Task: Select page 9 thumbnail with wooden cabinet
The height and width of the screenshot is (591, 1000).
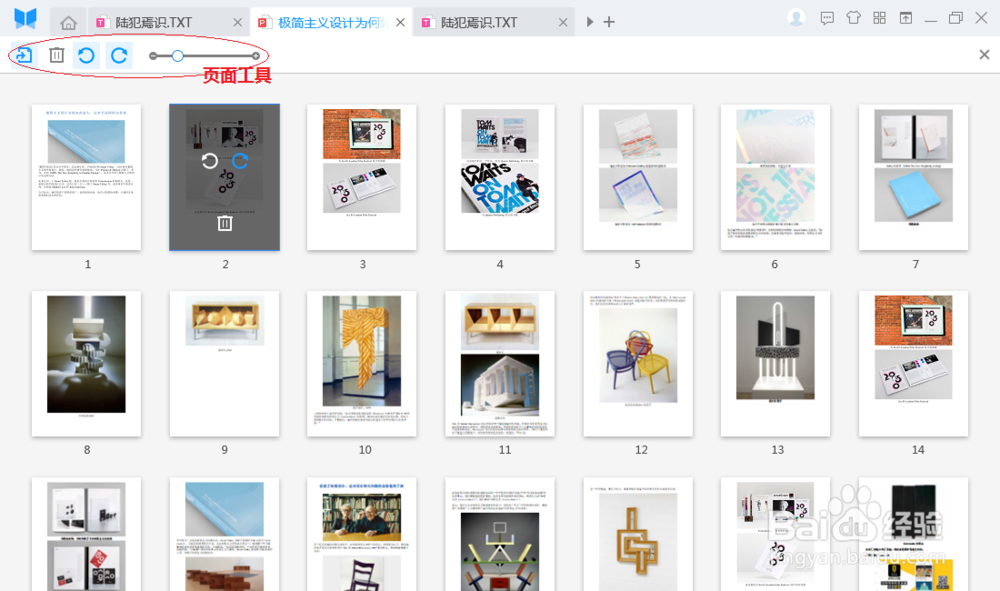Action: tap(224, 364)
